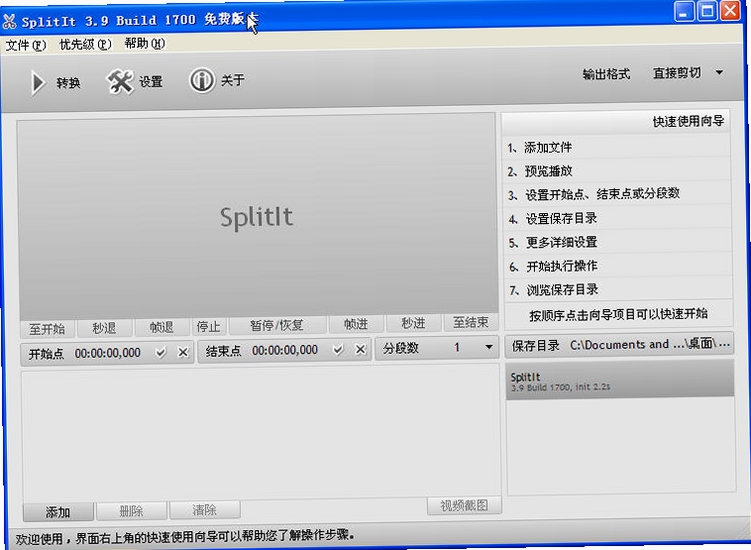Click the 至结束 button

(x=471, y=322)
